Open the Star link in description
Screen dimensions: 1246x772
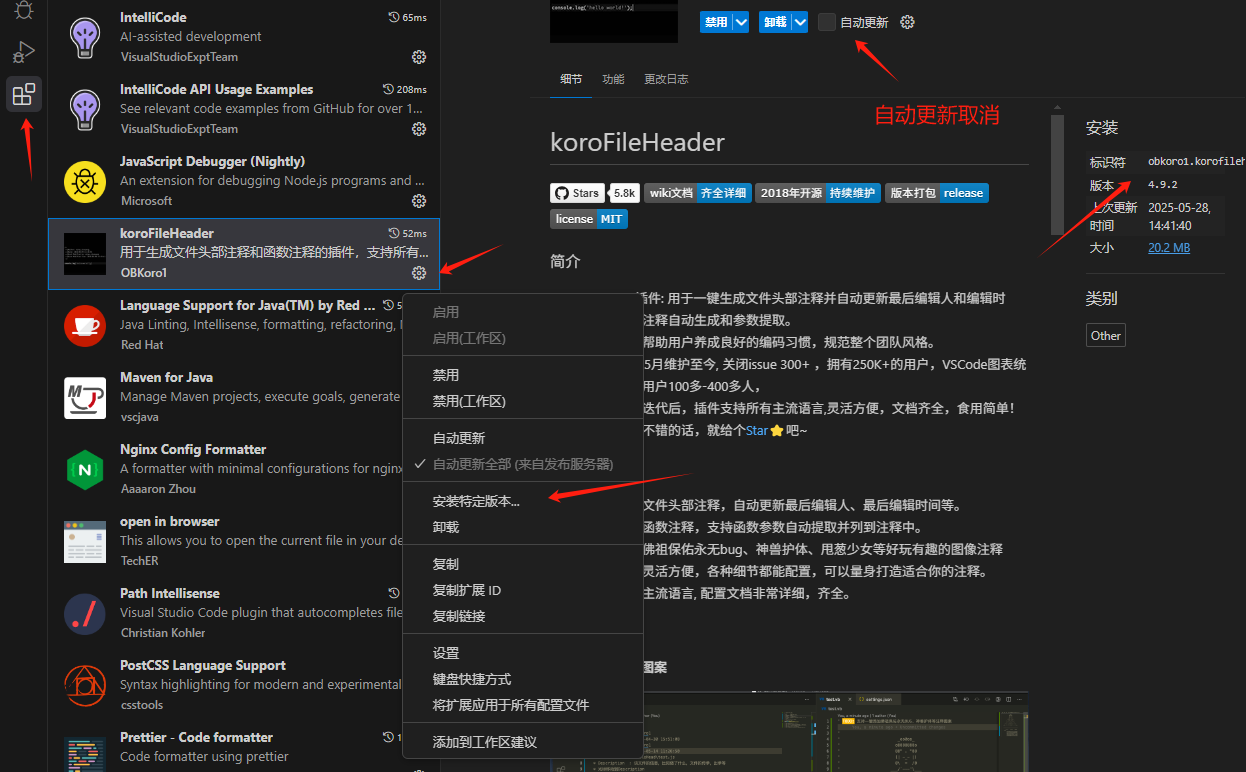tap(757, 430)
